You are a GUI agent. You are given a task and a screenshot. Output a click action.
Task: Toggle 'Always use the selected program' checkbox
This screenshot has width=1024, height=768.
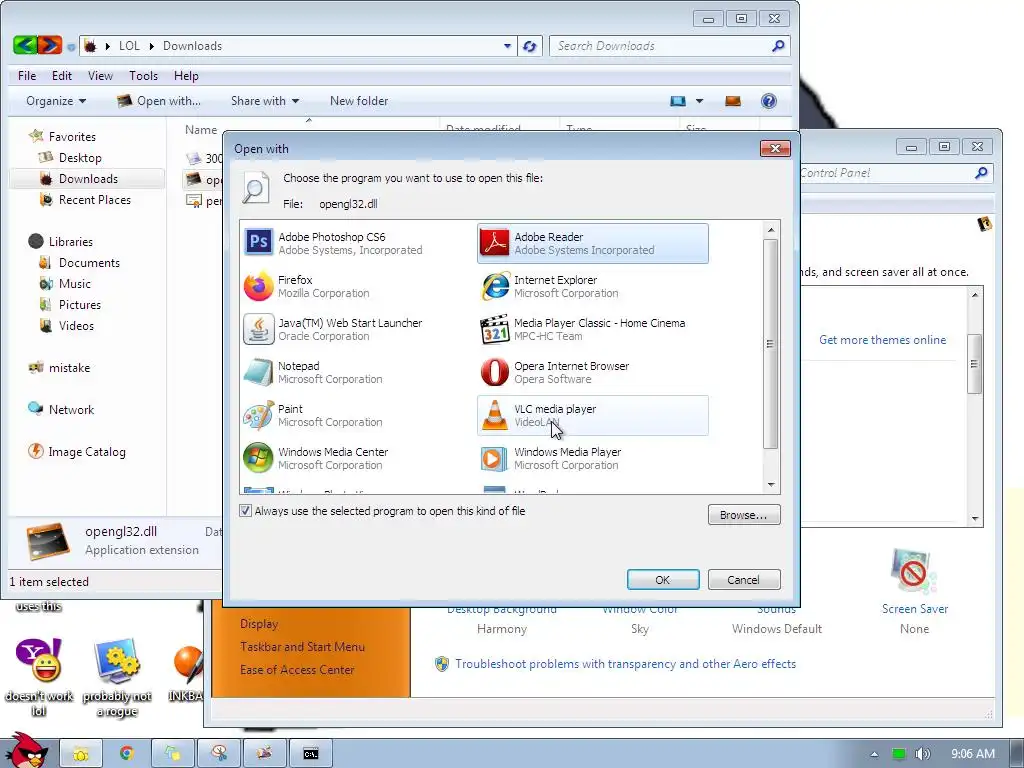[x=246, y=511]
